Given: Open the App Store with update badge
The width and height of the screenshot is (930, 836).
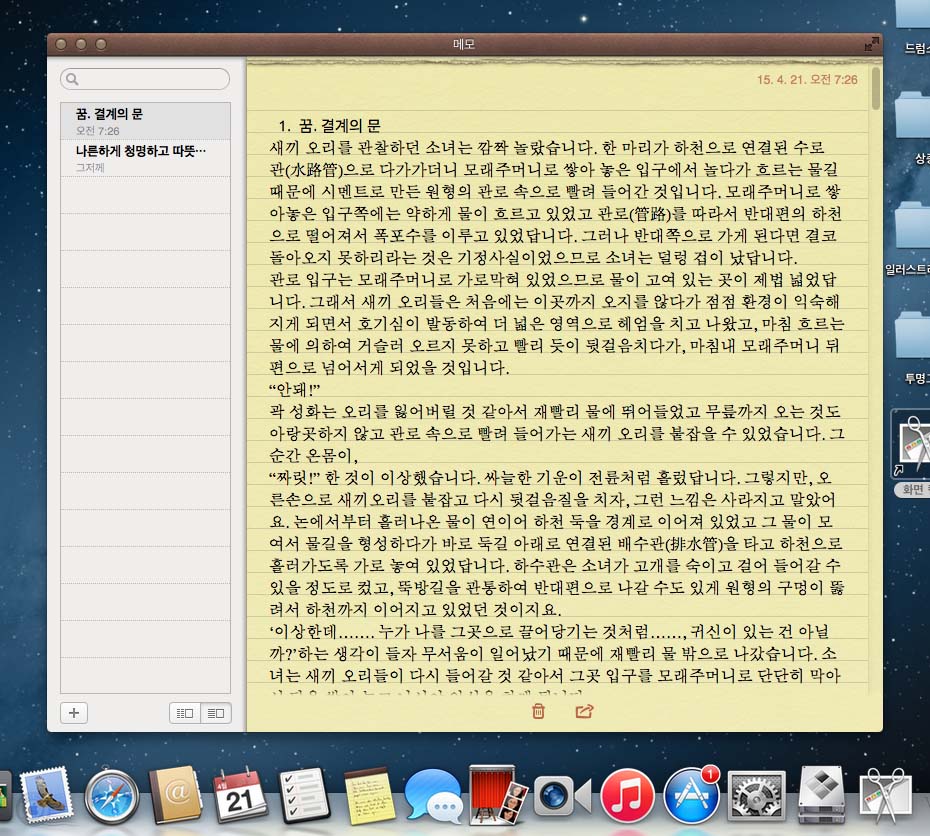Looking at the screenshot, I should (x=692, y=797).
